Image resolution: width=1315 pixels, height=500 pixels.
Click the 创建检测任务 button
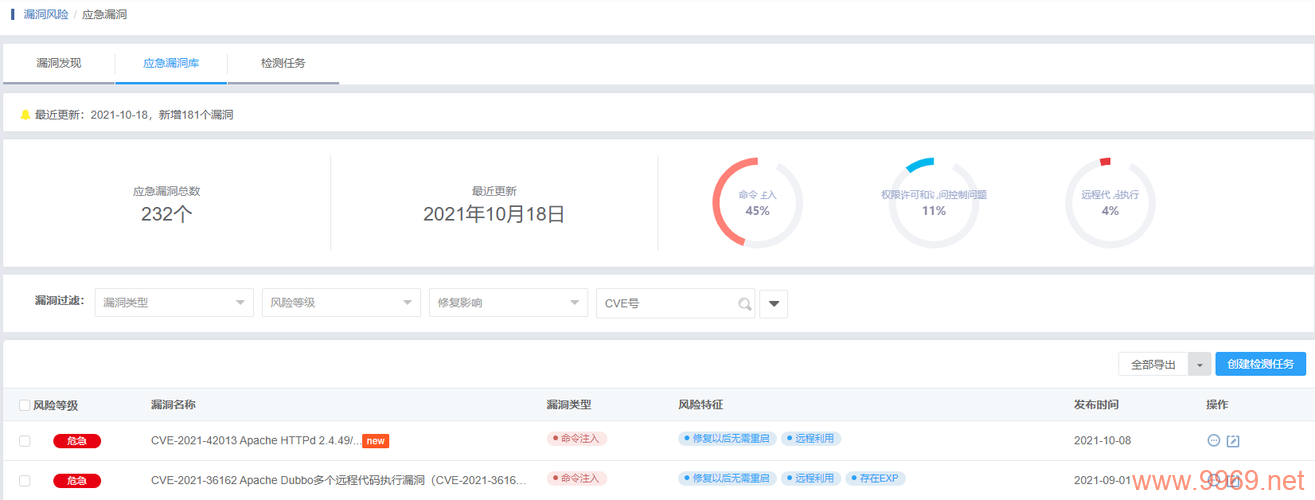coord(1260,364)
